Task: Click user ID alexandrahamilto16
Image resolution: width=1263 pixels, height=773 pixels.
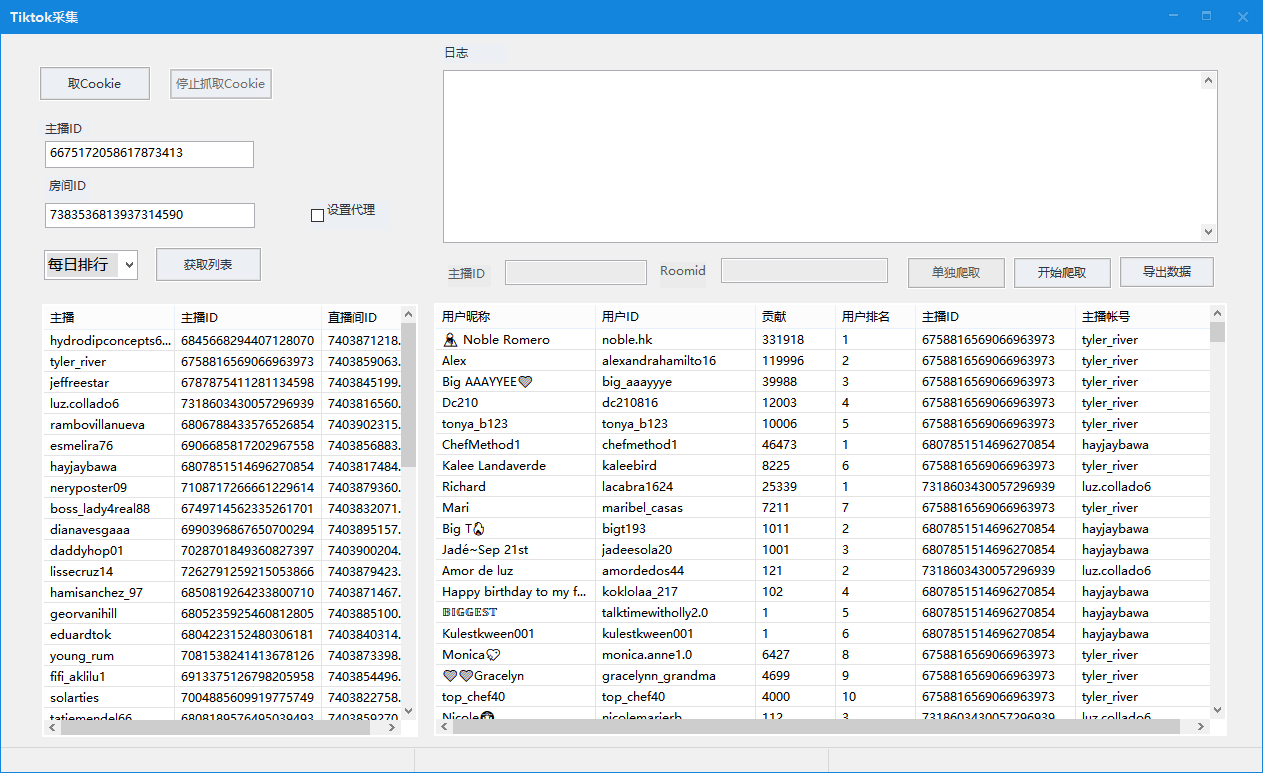Action: [659, 361]
